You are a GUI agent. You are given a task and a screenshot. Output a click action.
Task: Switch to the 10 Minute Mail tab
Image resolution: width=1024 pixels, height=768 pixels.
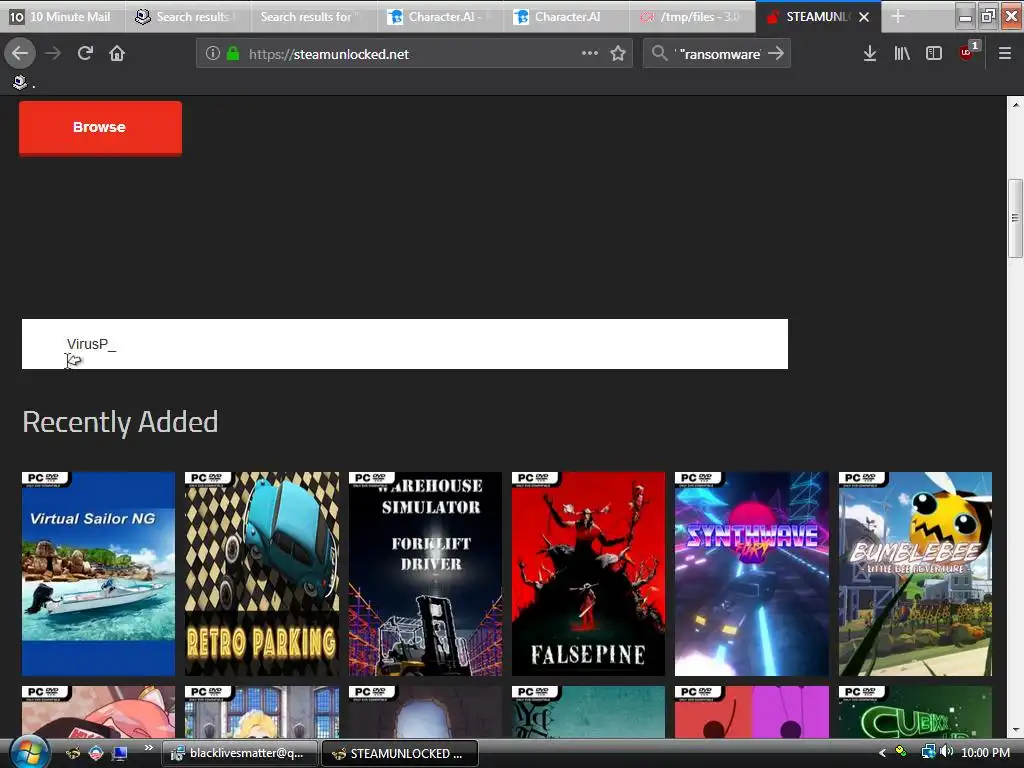63,16
